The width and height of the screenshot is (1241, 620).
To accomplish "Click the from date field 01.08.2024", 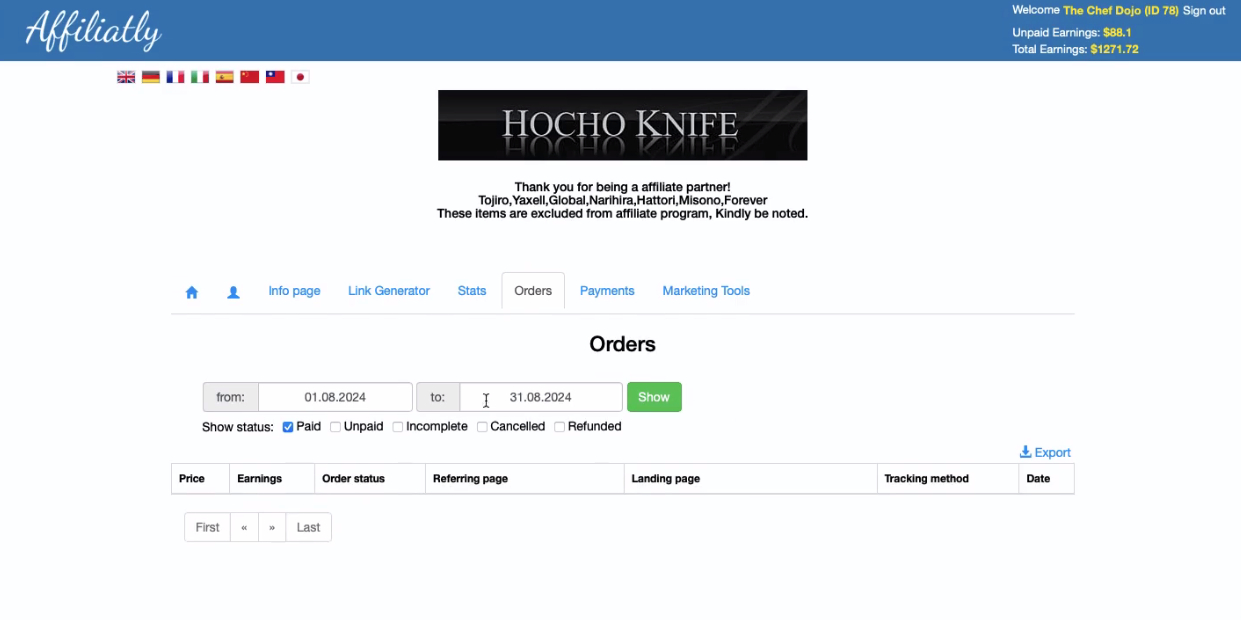I will coord(335,397).
